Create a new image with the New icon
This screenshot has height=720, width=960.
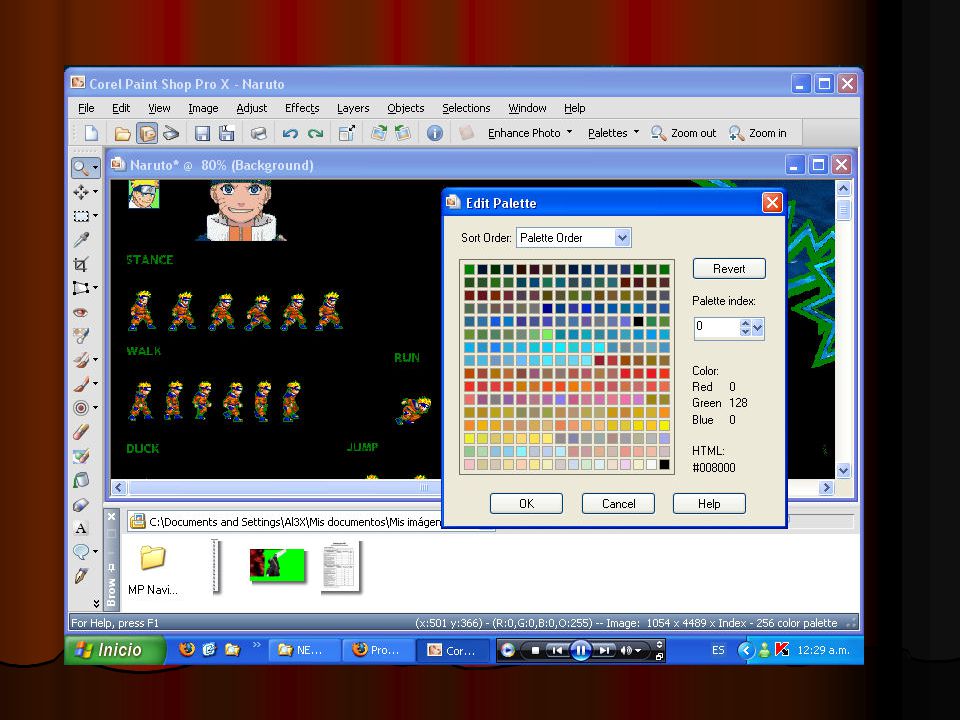click(x=91, y=133)
